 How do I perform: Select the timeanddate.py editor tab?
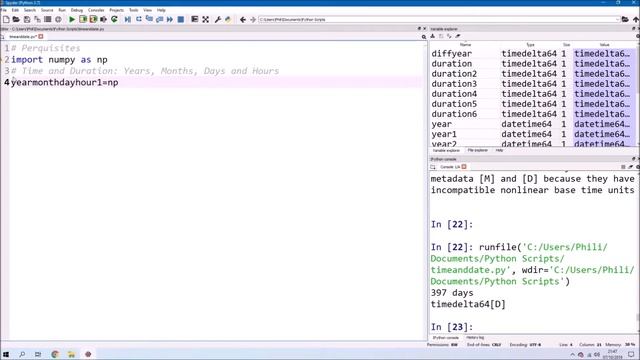(x=23, y=37)
